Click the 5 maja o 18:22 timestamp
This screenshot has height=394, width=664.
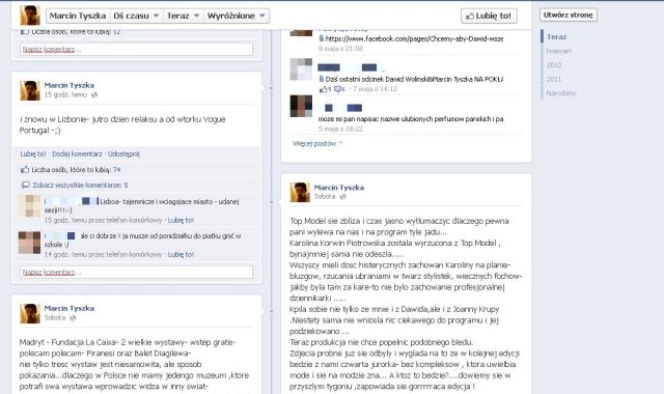pyautogui.click(x=340, y=129)
